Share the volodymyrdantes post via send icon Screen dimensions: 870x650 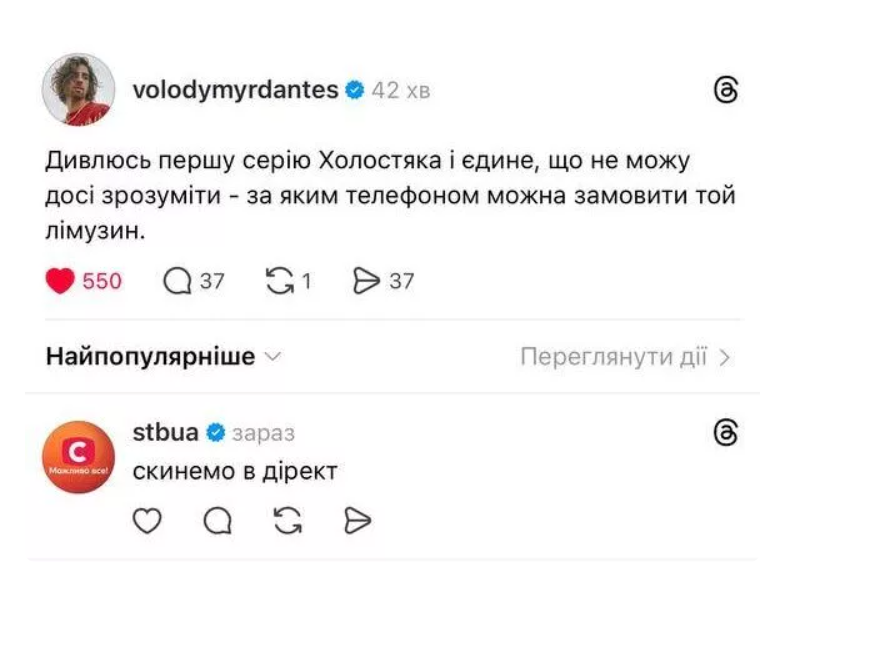[368, 281]
